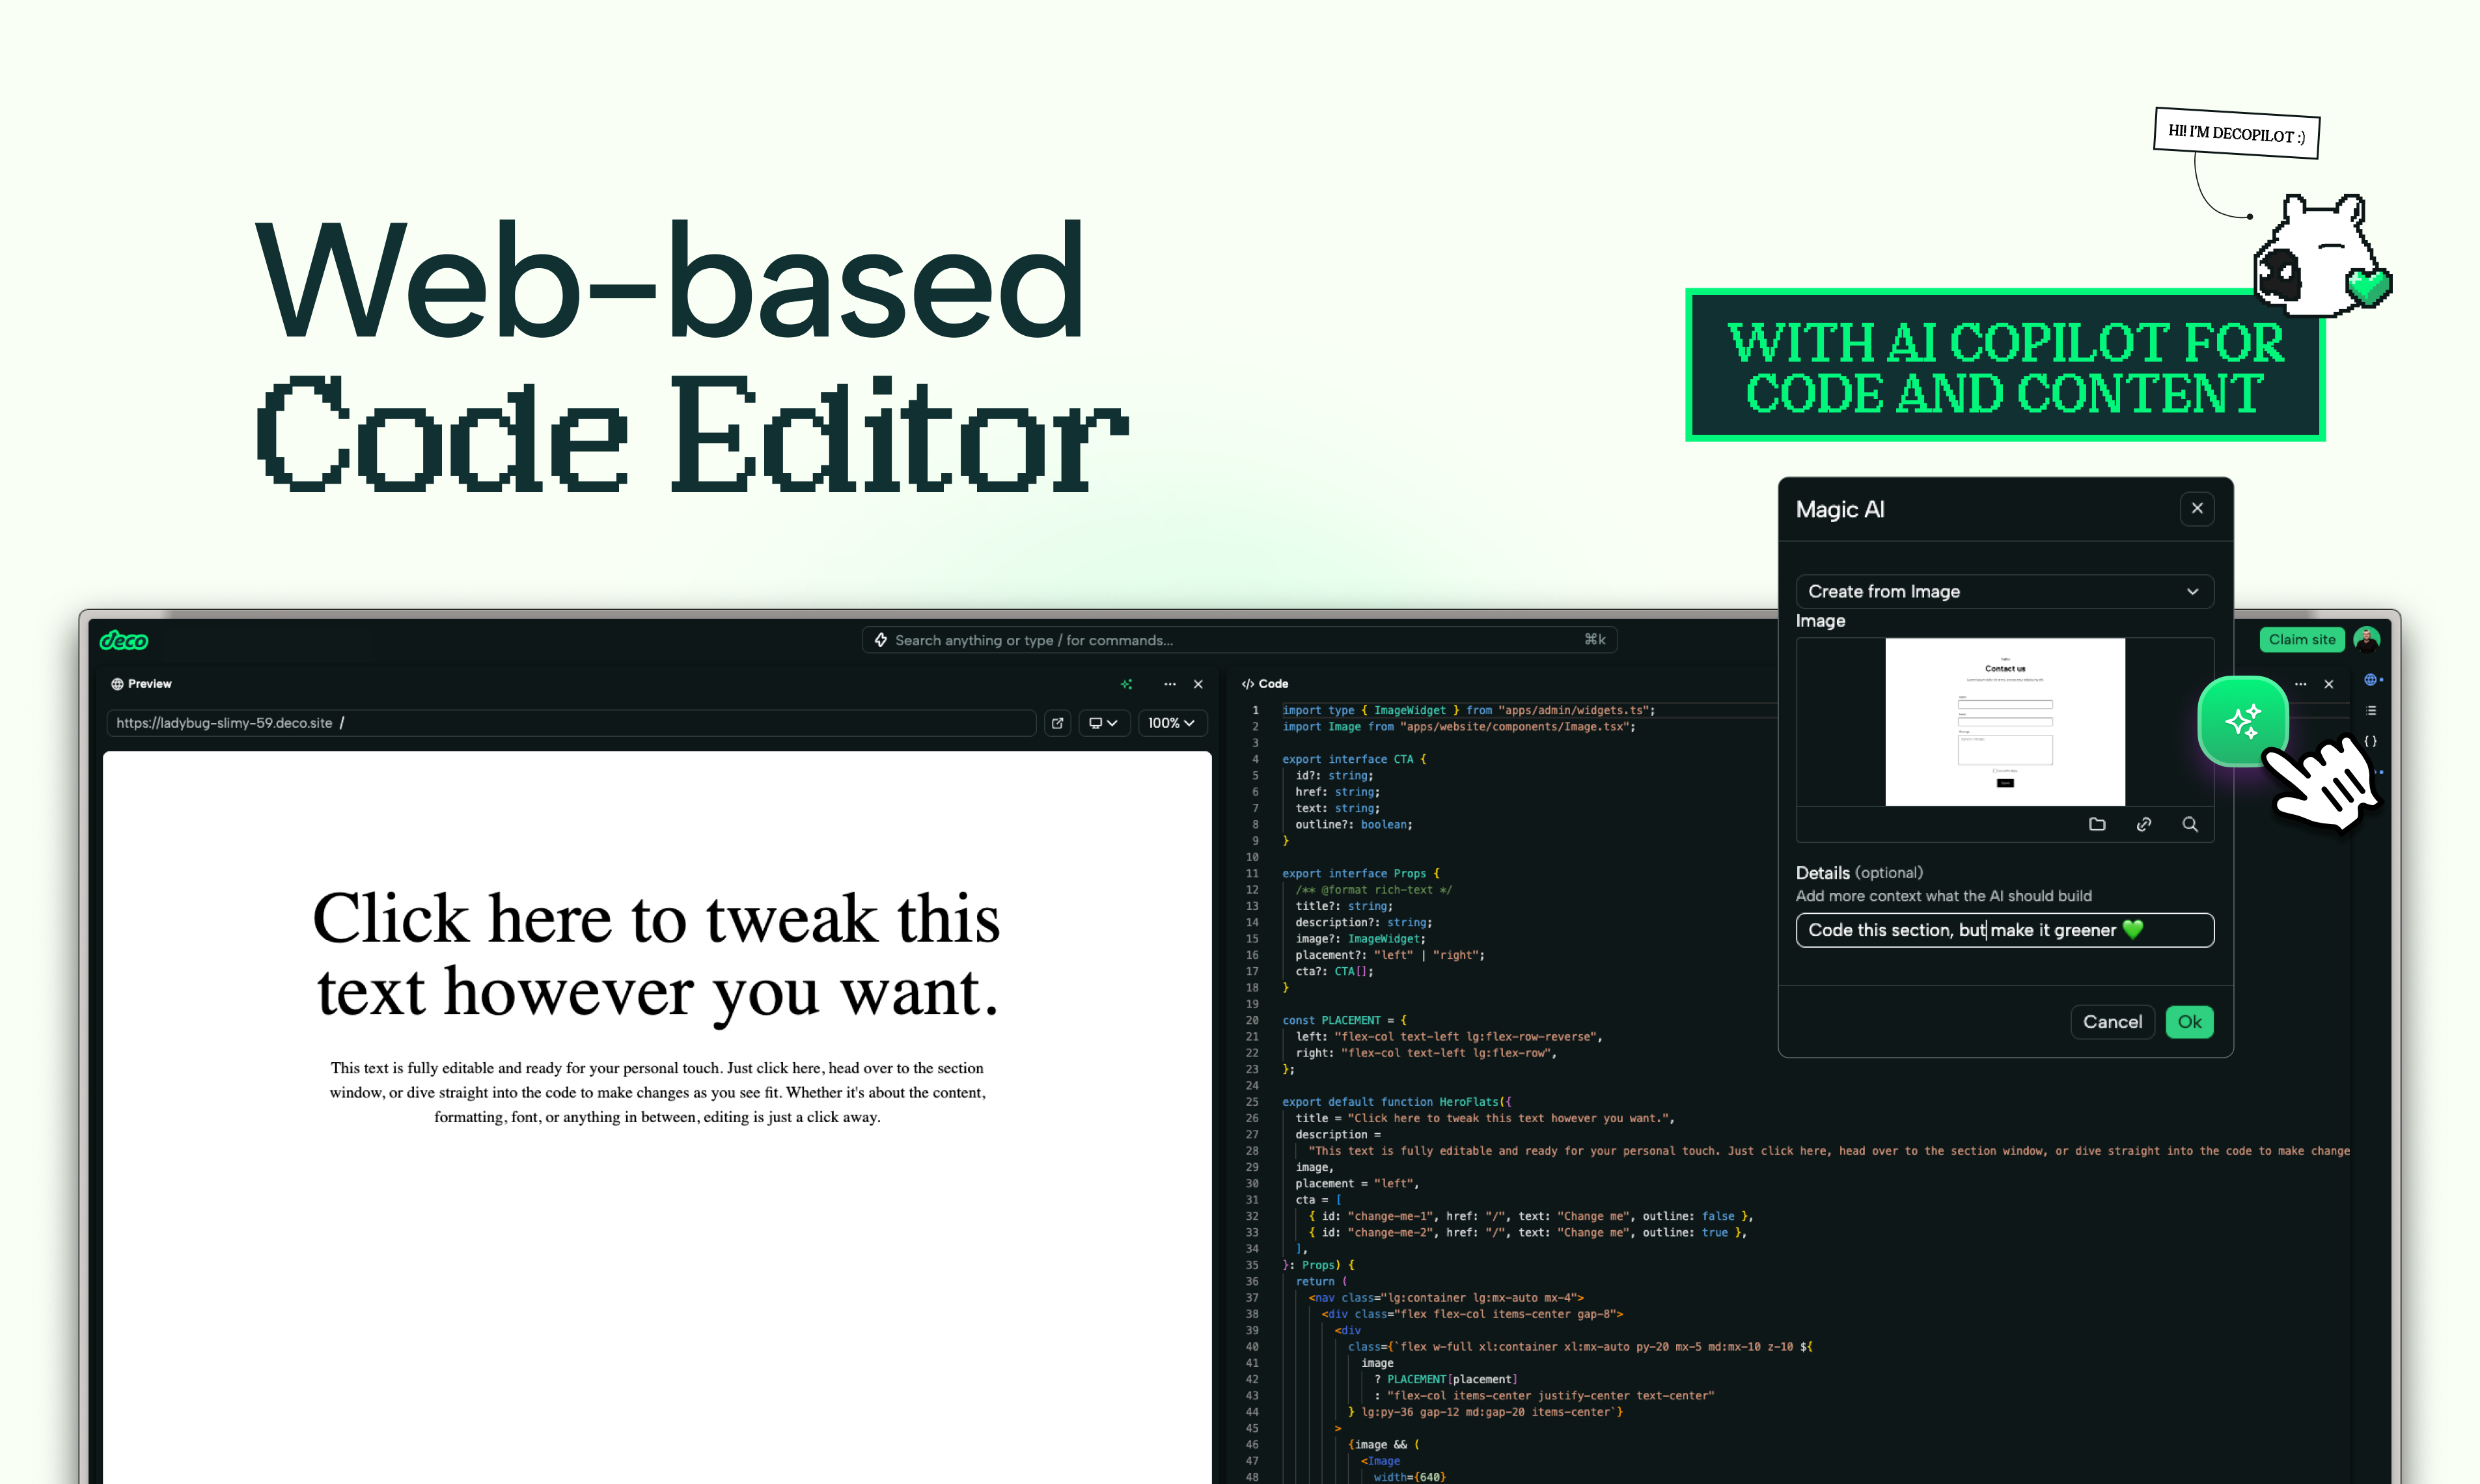Viewport: 2480px width, 1484px height.
Task: Click the small sparkles icon in the Preview panel header
Action: (x=1127, y=684)
